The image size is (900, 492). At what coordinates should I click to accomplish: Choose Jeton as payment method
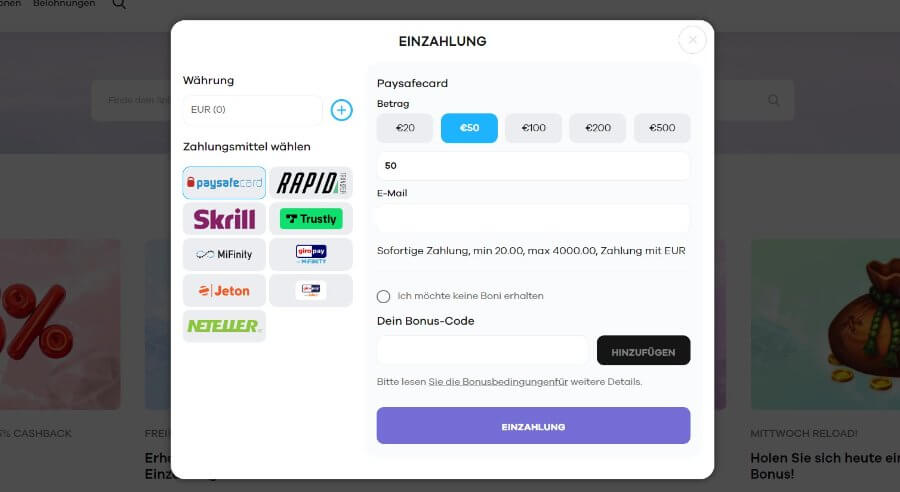pos(224,290)
